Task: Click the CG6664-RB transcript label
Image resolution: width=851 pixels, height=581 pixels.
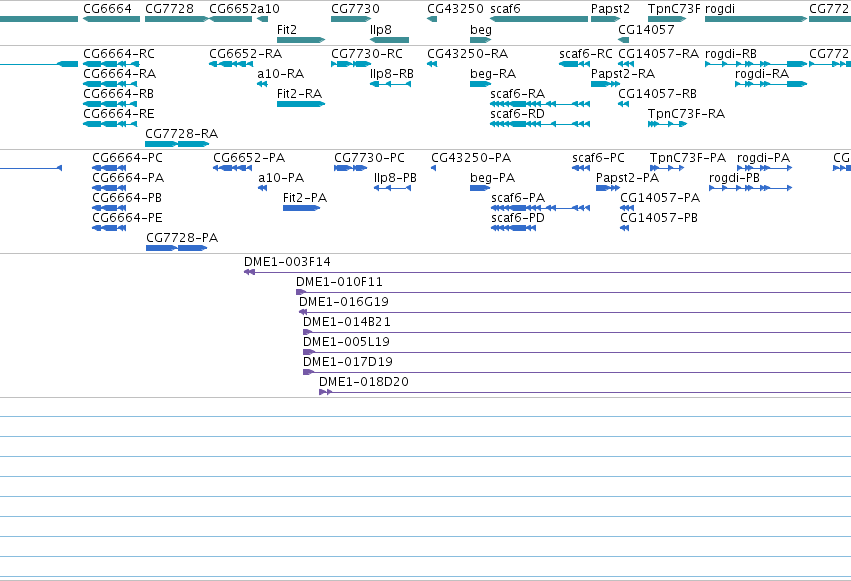Action: 118,93
